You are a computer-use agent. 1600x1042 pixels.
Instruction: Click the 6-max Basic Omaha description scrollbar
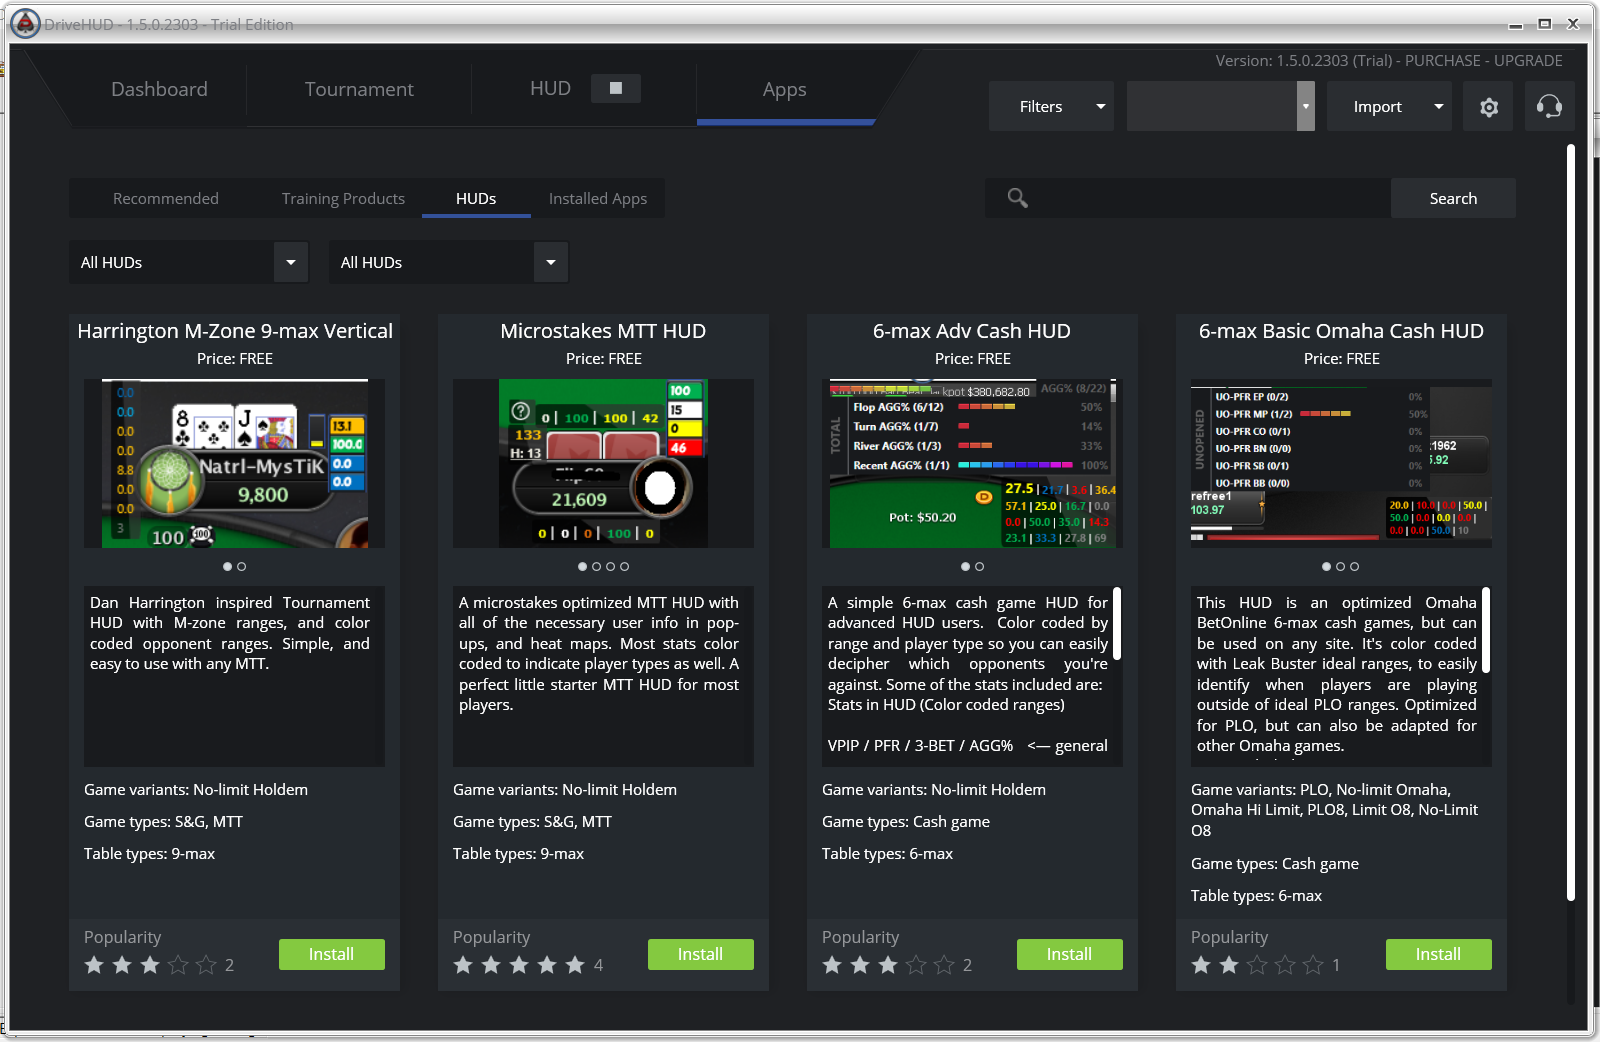(x=1486, y=630)
